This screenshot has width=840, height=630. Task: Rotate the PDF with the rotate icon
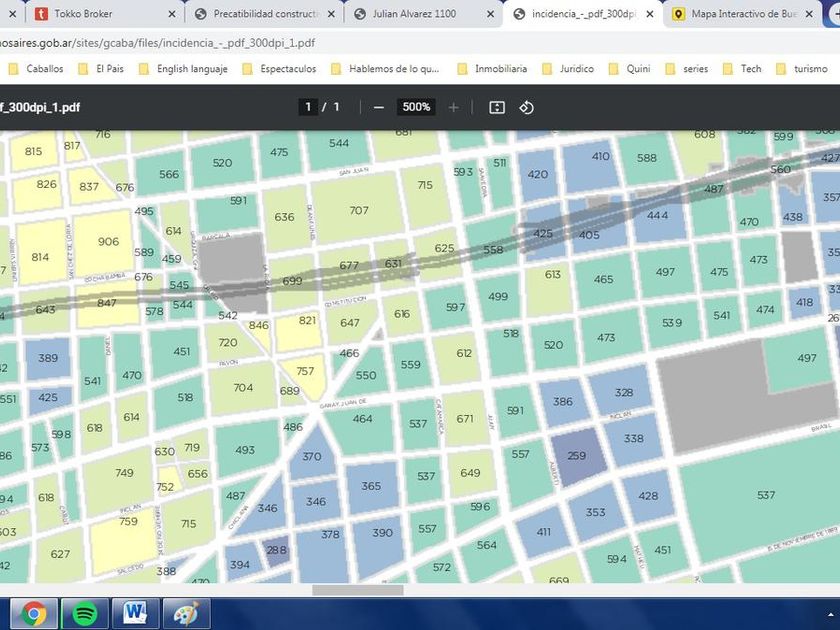click(527, 107)
